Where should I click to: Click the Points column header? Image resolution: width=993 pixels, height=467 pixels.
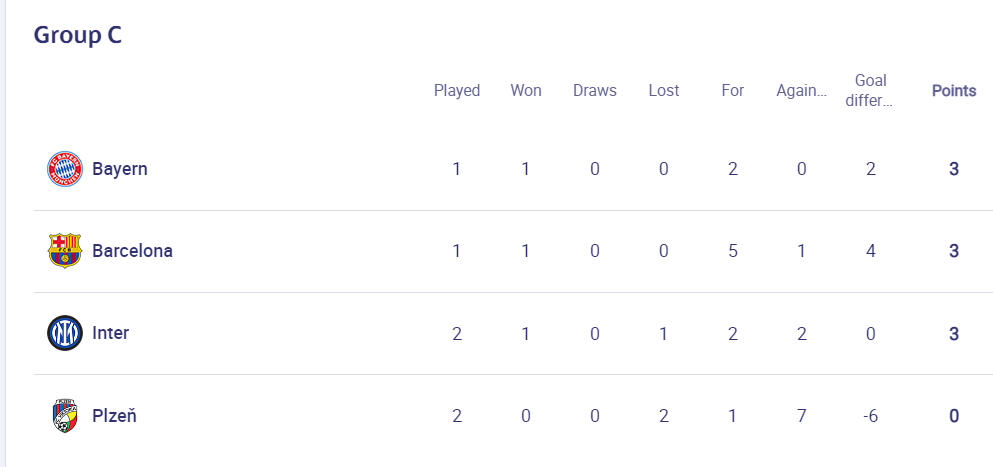tap(954, 91)
